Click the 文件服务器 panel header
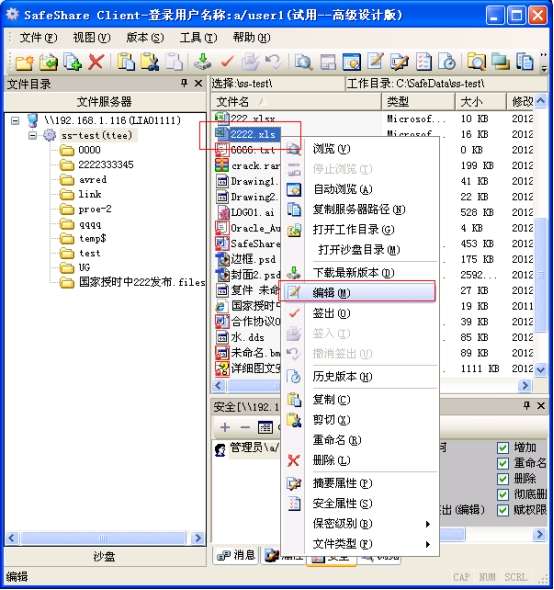The width and height of the screenshot is (554, 590). 105,102
